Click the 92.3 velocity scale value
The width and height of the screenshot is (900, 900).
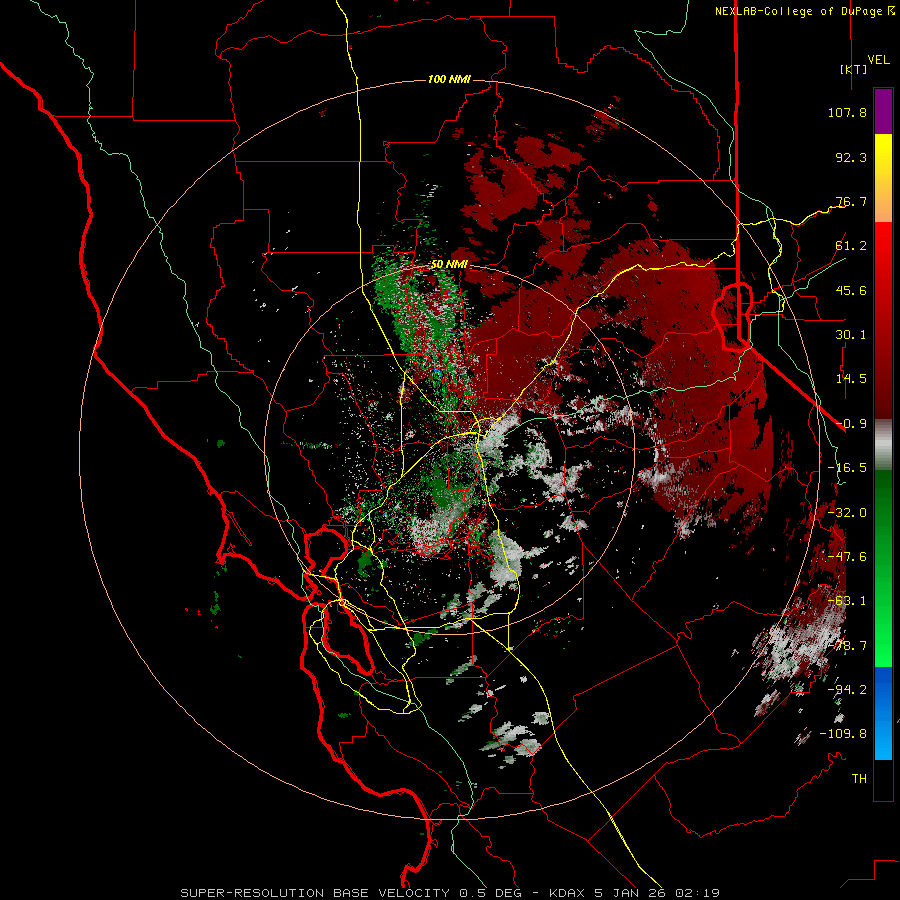[x=851, y=157]
